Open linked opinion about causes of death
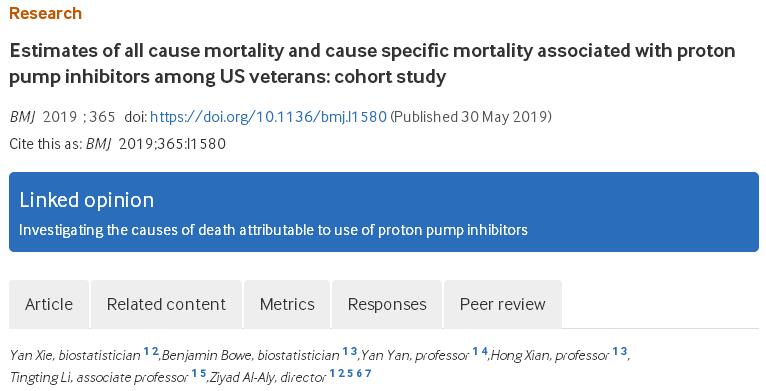The height and width of the screenshot is (391, 766). [x=273, y=230]
